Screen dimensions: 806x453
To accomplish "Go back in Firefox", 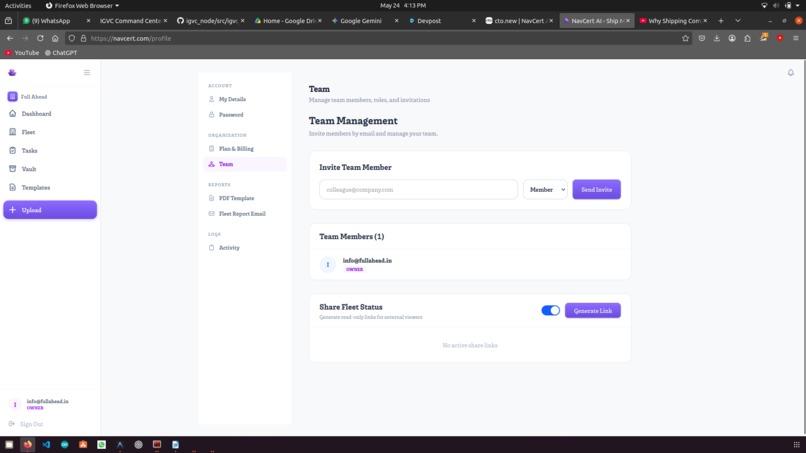I will pyautogui.click(x=10, y=38).
